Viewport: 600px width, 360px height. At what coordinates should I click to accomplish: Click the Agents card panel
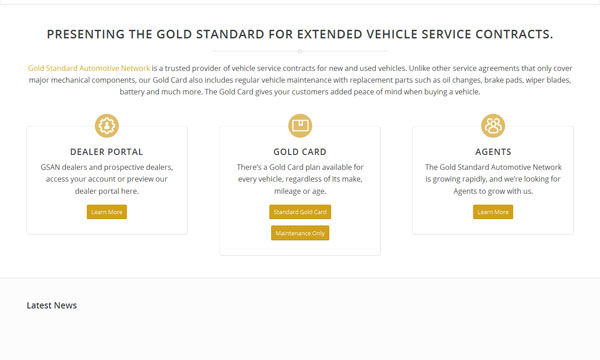point(493,180)
